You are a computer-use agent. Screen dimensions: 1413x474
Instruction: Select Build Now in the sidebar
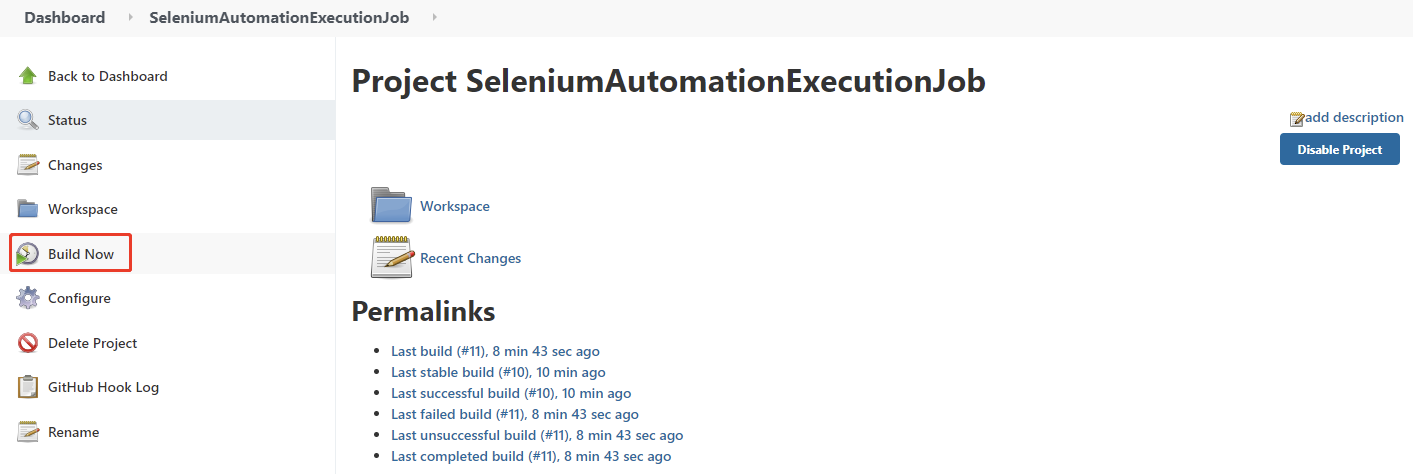tap(81, 254)
